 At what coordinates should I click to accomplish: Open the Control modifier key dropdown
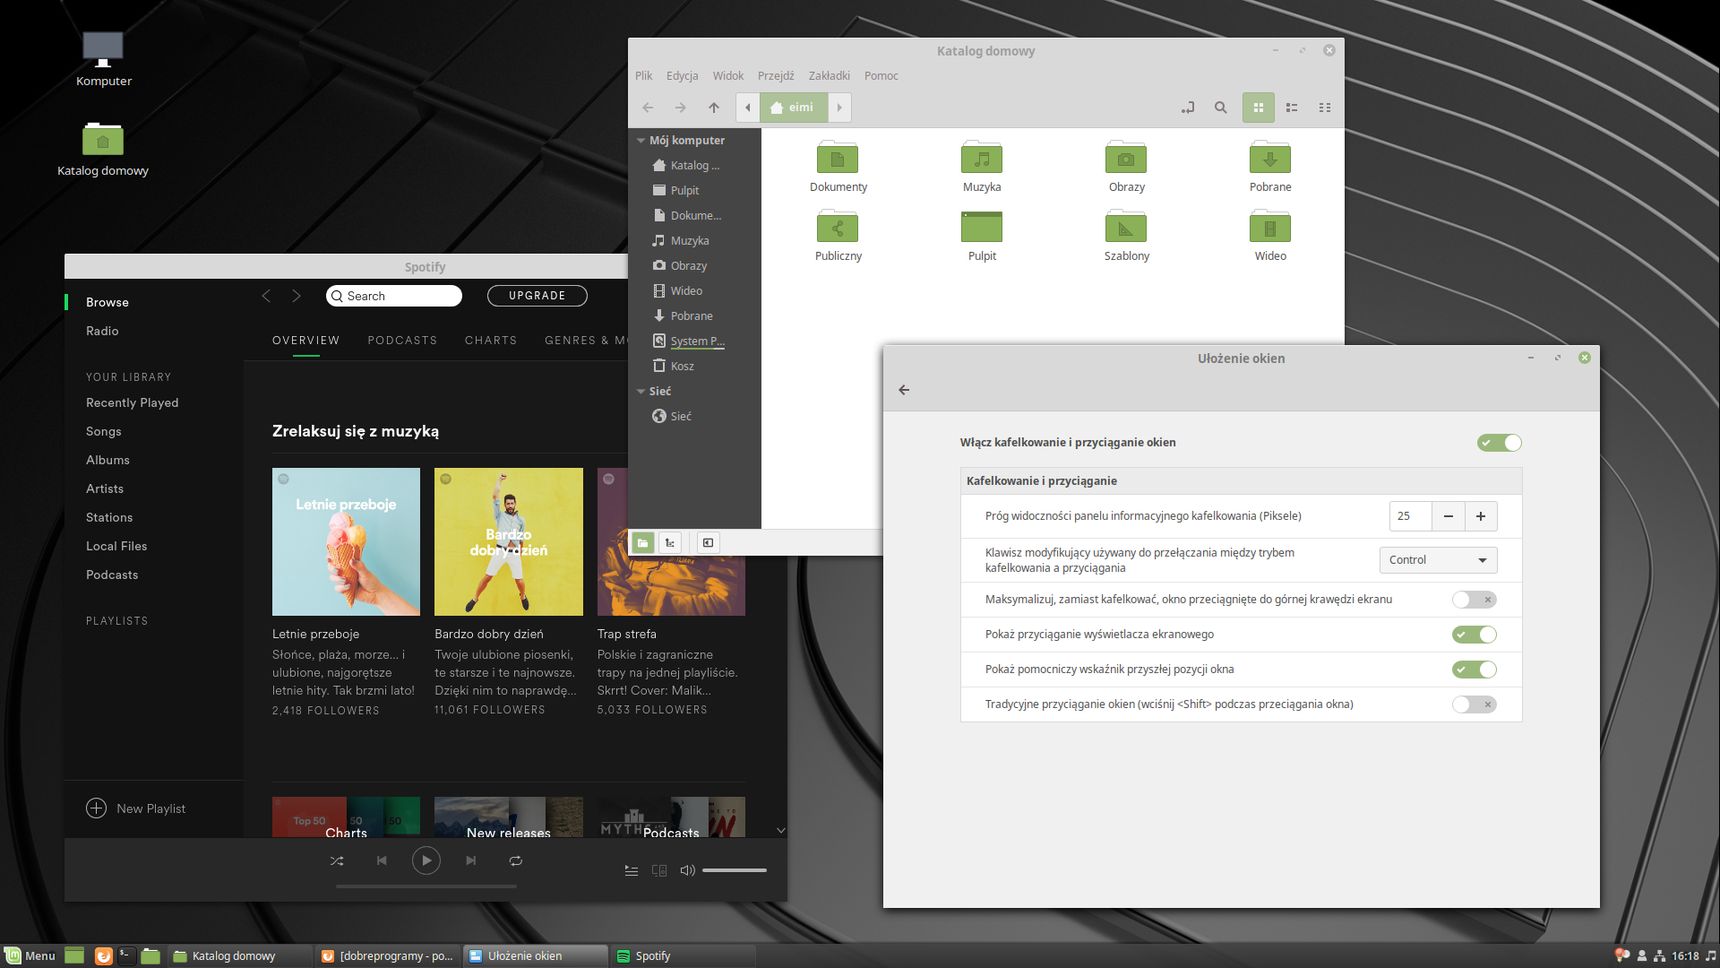coord(1438,560)
